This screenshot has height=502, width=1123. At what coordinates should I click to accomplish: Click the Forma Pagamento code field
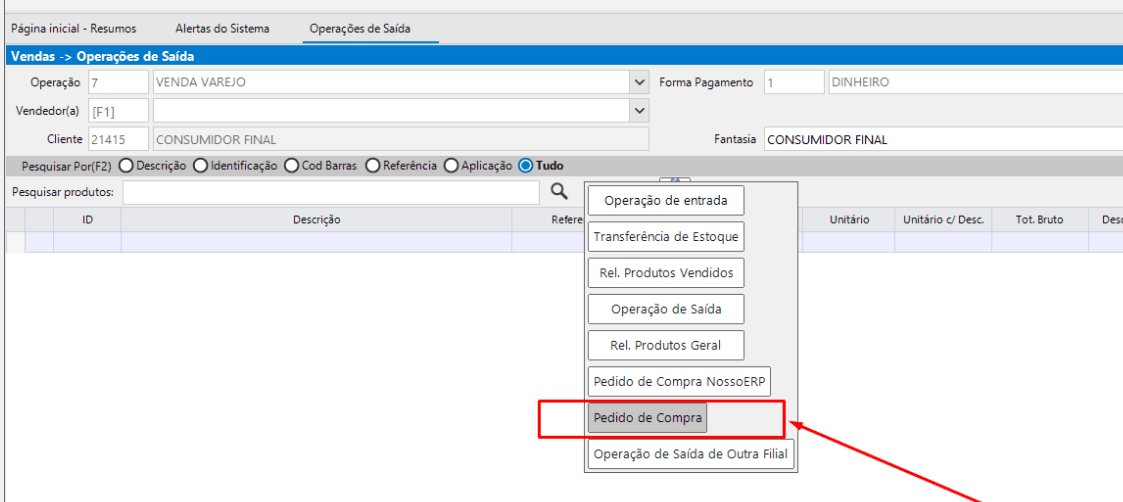click(794, 82)
